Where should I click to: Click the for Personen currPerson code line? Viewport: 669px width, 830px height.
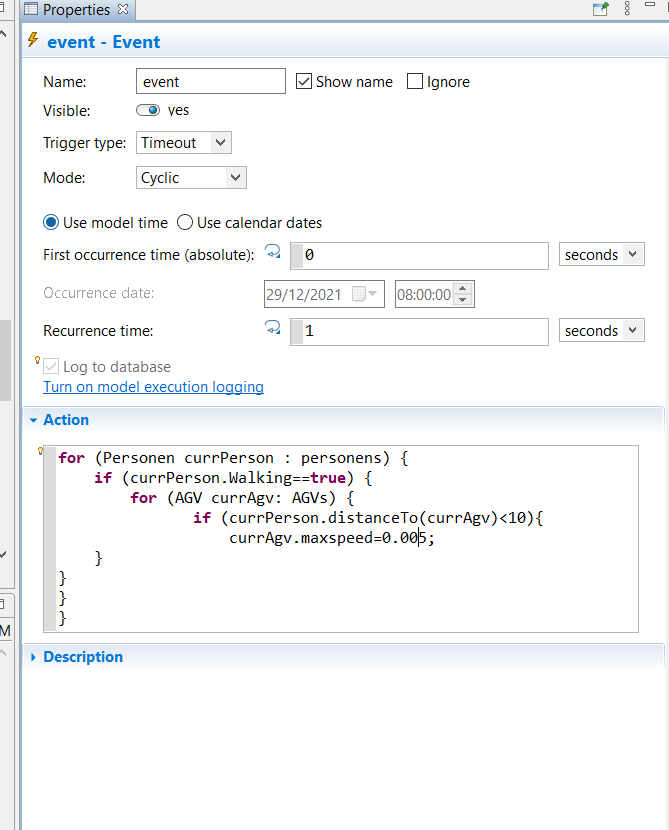click(x=233, y=458)
